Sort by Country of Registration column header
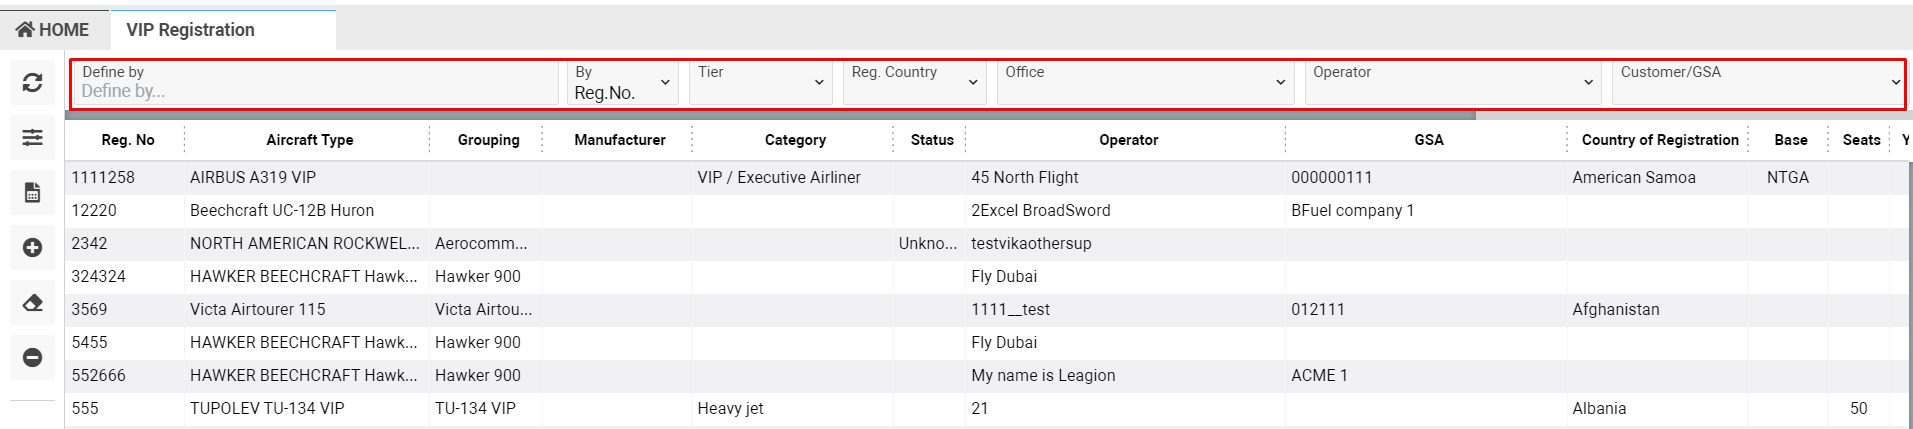Screen dimensions: 1913x429 click(1660, 140)
